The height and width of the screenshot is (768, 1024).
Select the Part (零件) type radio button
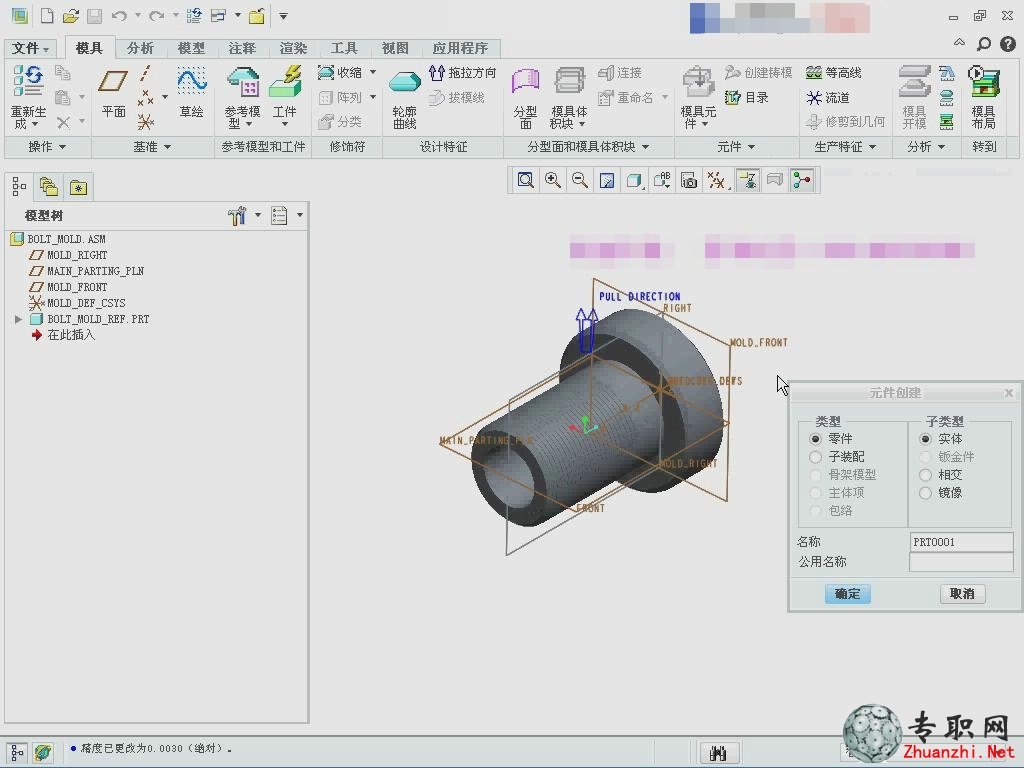click(815, 439)
